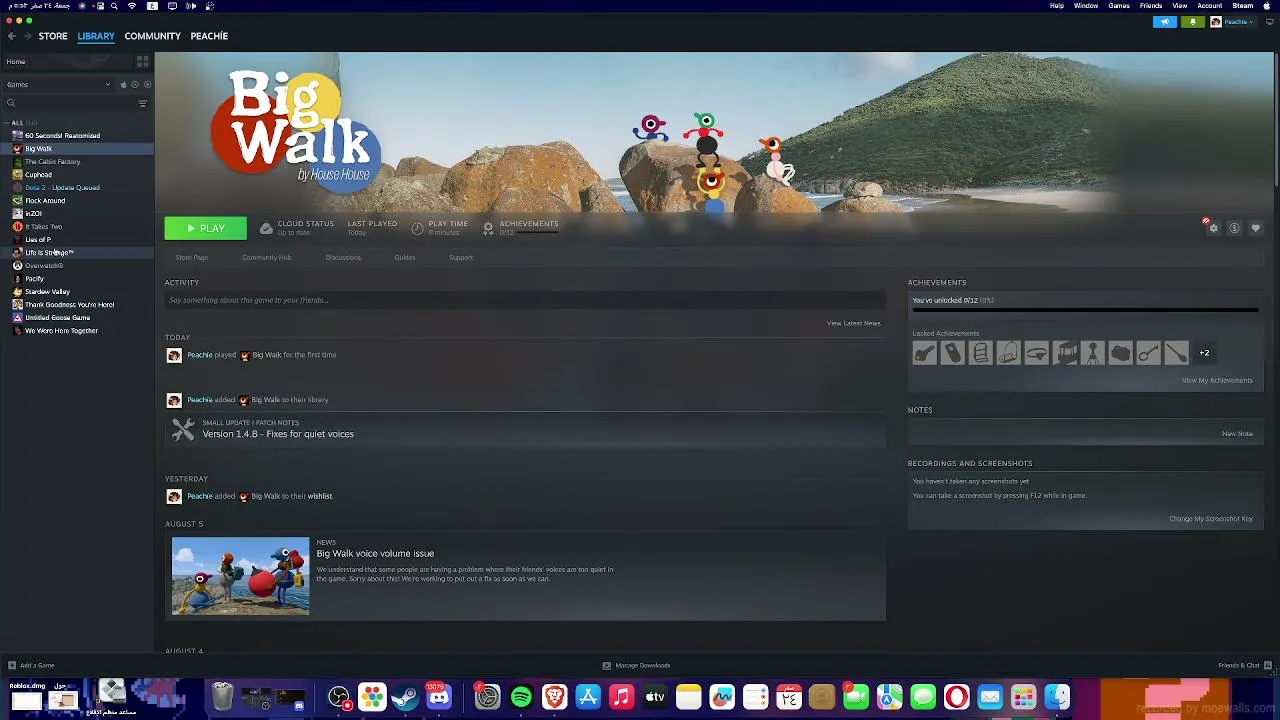This screenshot has width=1280, height=720.
Task: Open the Games menu in the menu bar
Action: click(x=1119, y=6)
